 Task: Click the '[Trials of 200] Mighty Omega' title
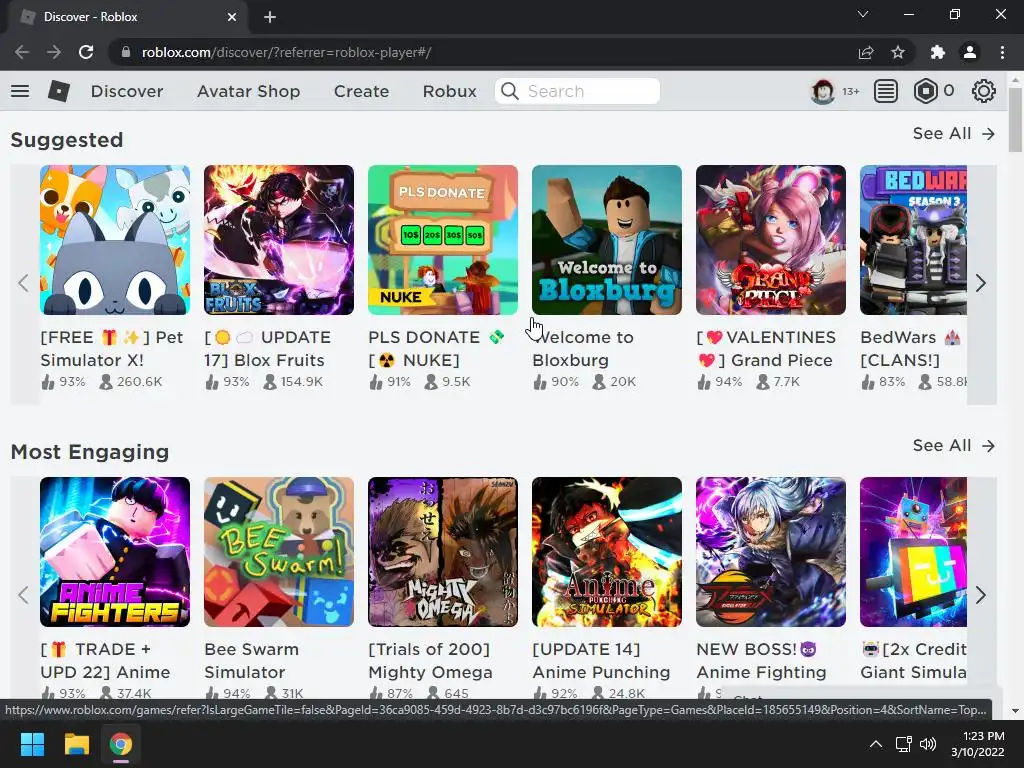coord(430,660)
